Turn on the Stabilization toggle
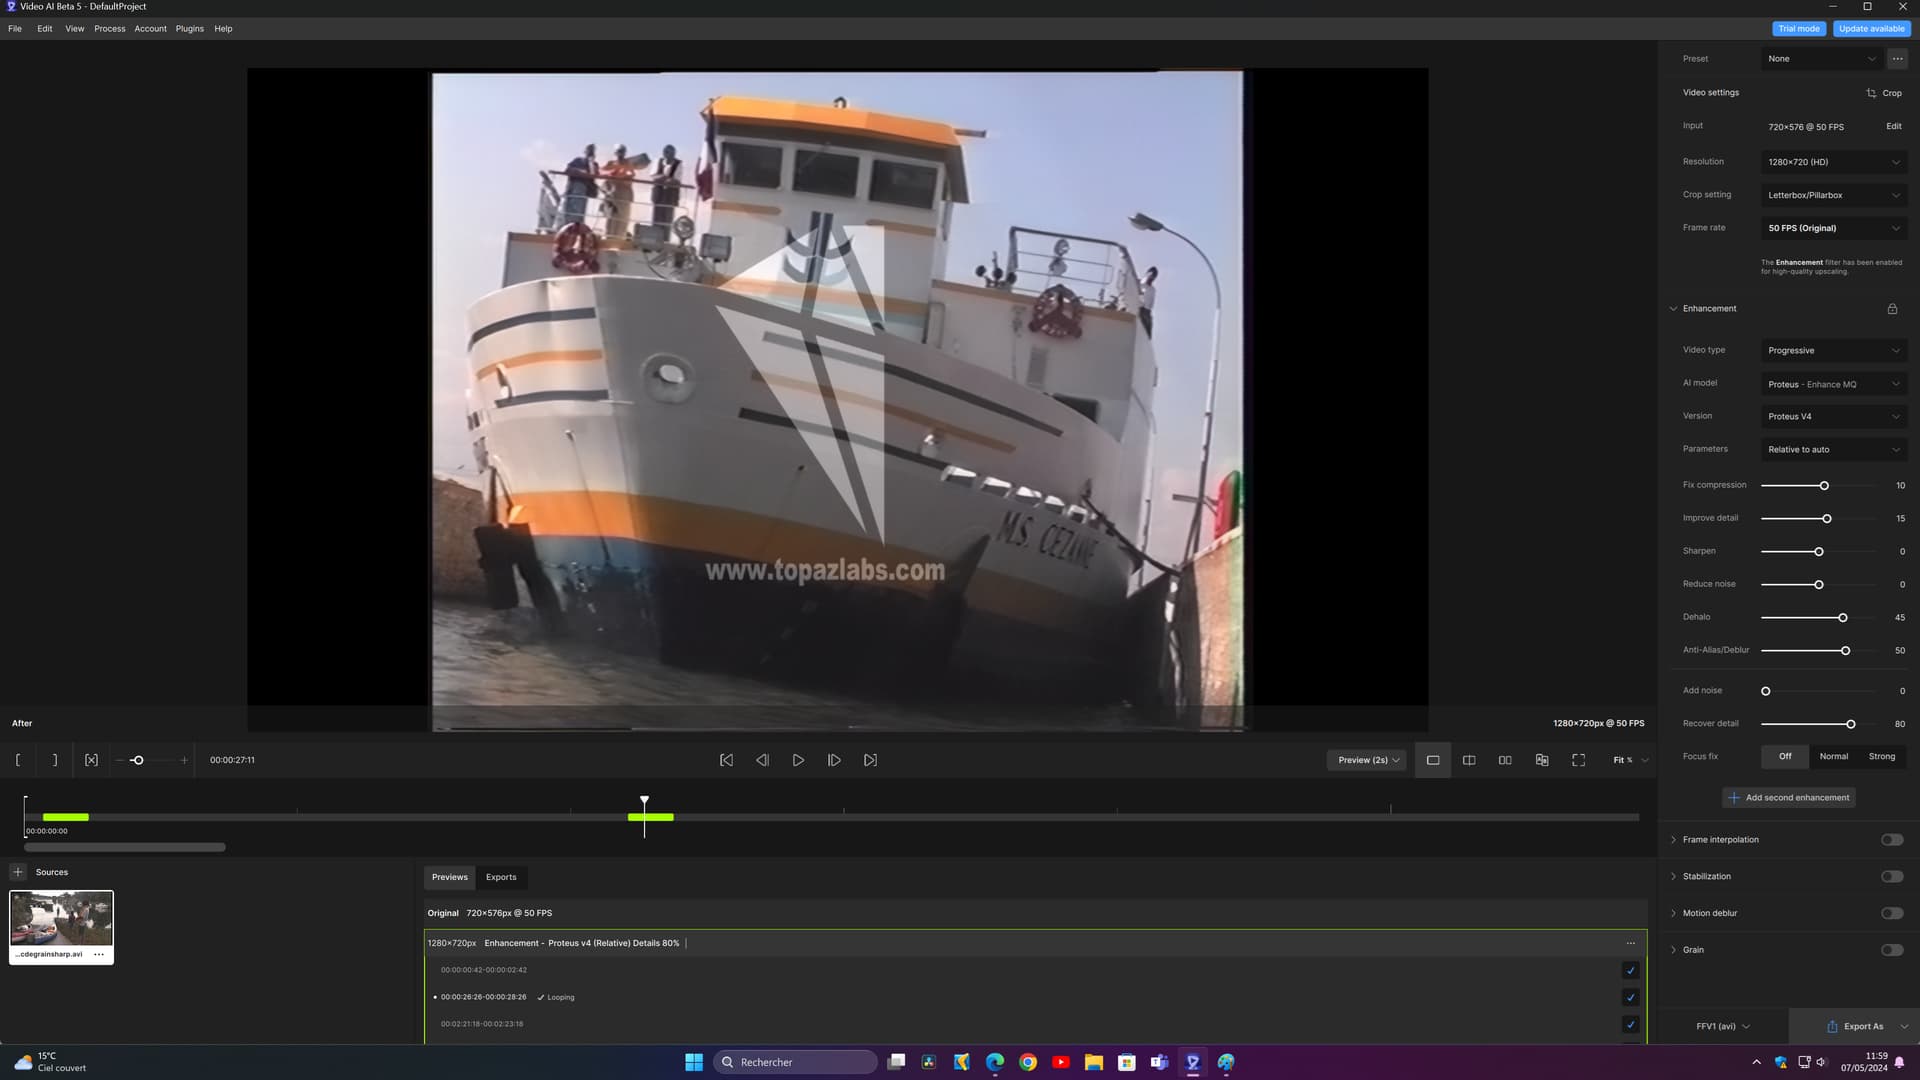1920x1080 pixels. (x=1891, y=876)
